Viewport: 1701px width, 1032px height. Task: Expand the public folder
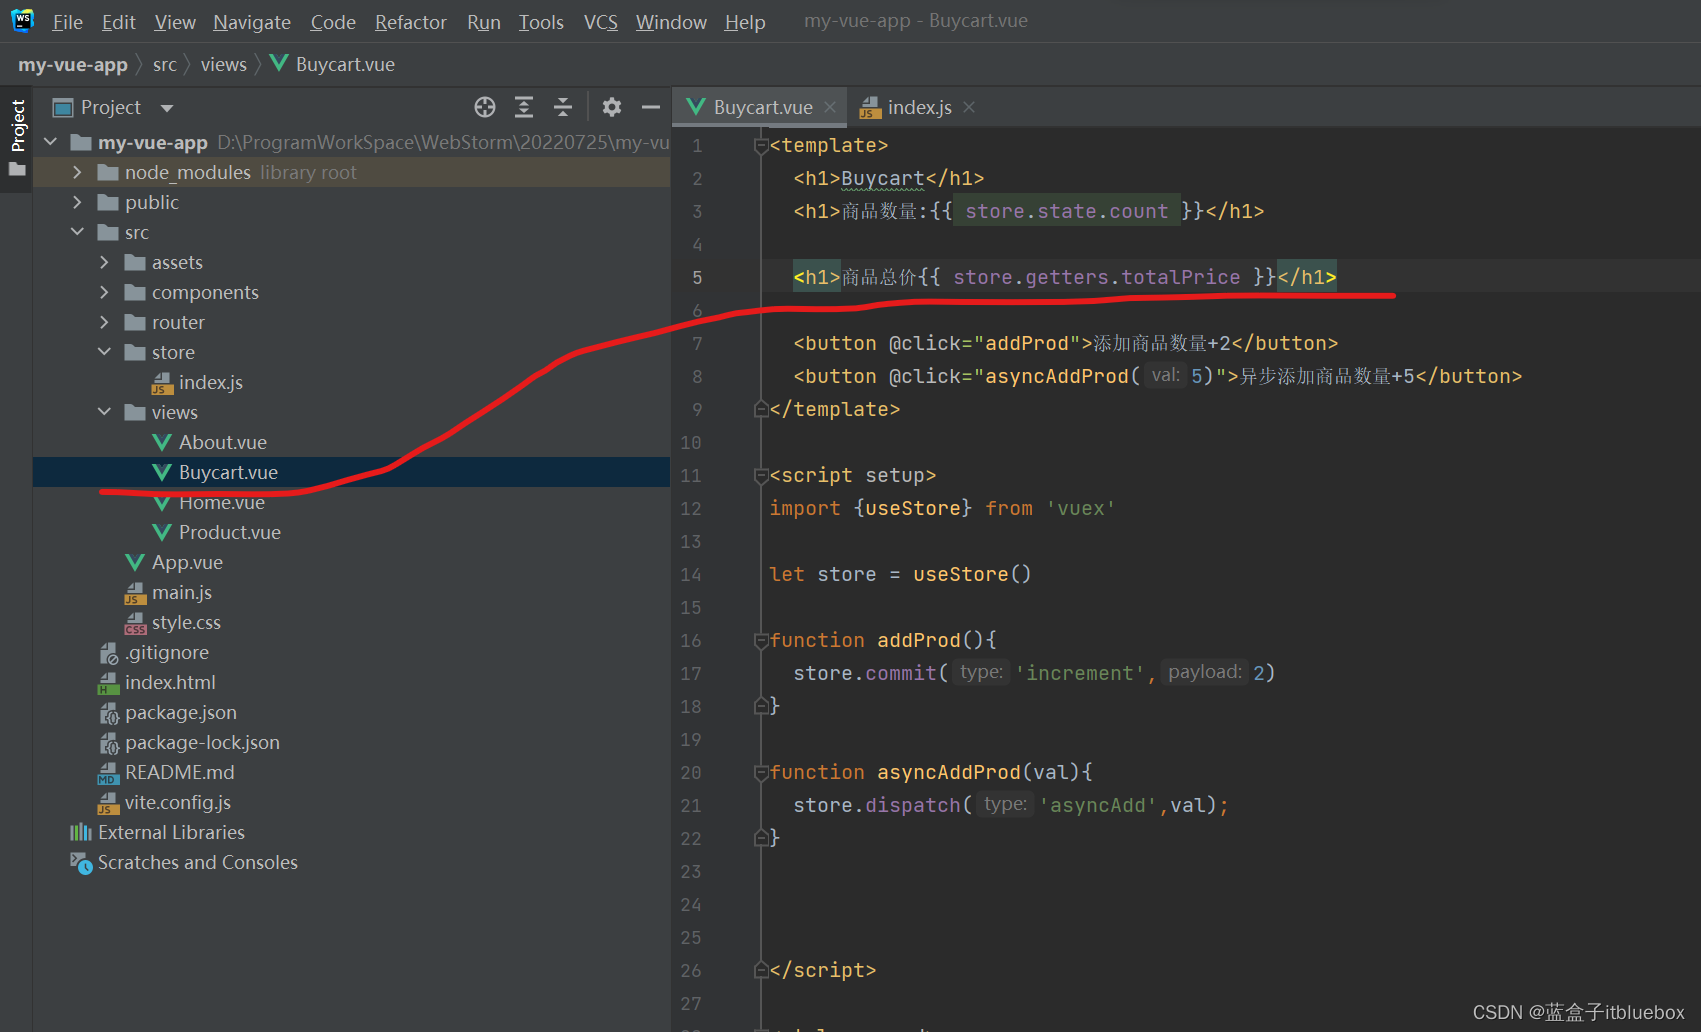click(77, 202)
